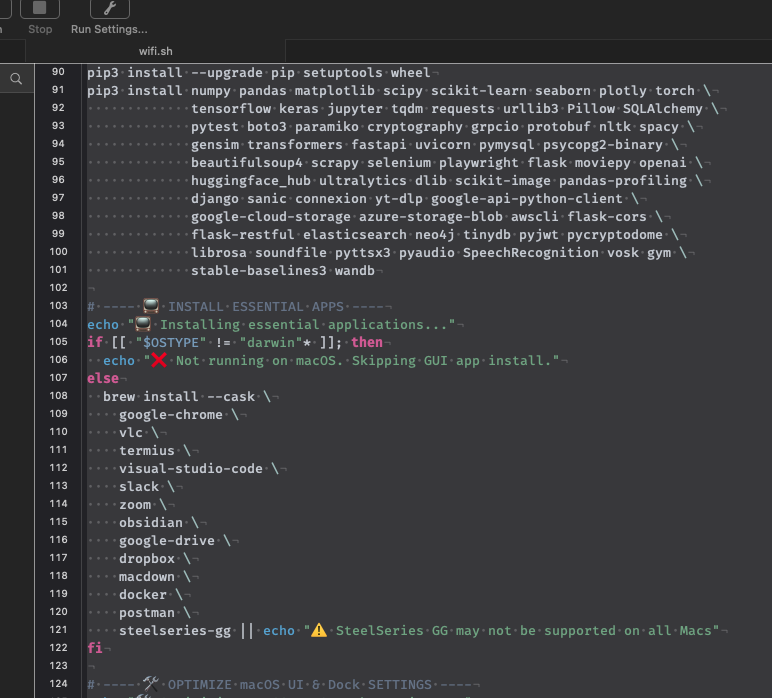772x698 pixels.
Task: Click on 'psycopg2-binary' on line 94
Action: pos(603,145)
